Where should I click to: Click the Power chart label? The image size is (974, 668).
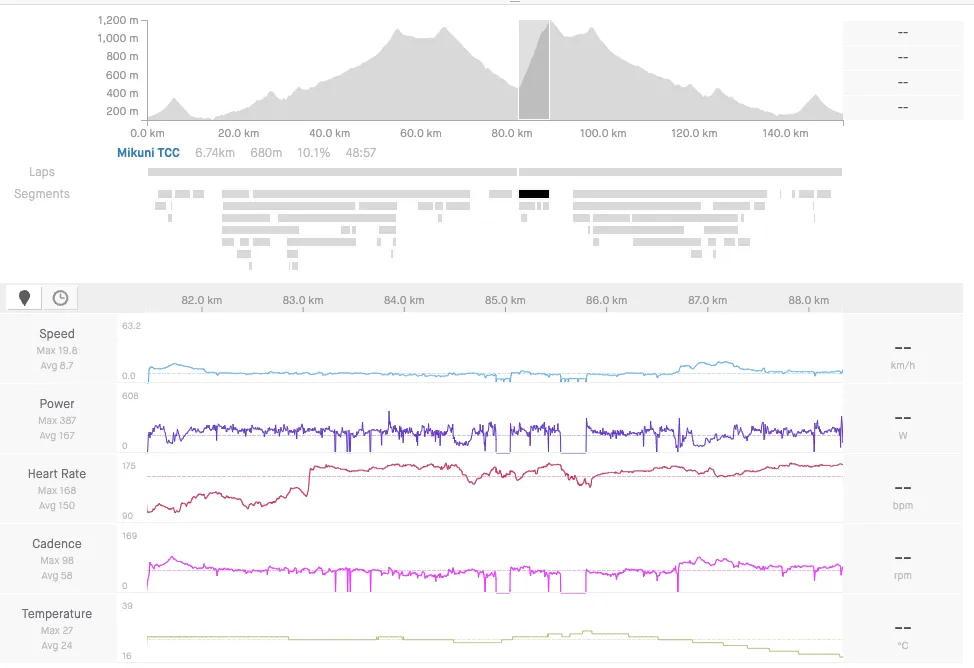tap(57, 404)
